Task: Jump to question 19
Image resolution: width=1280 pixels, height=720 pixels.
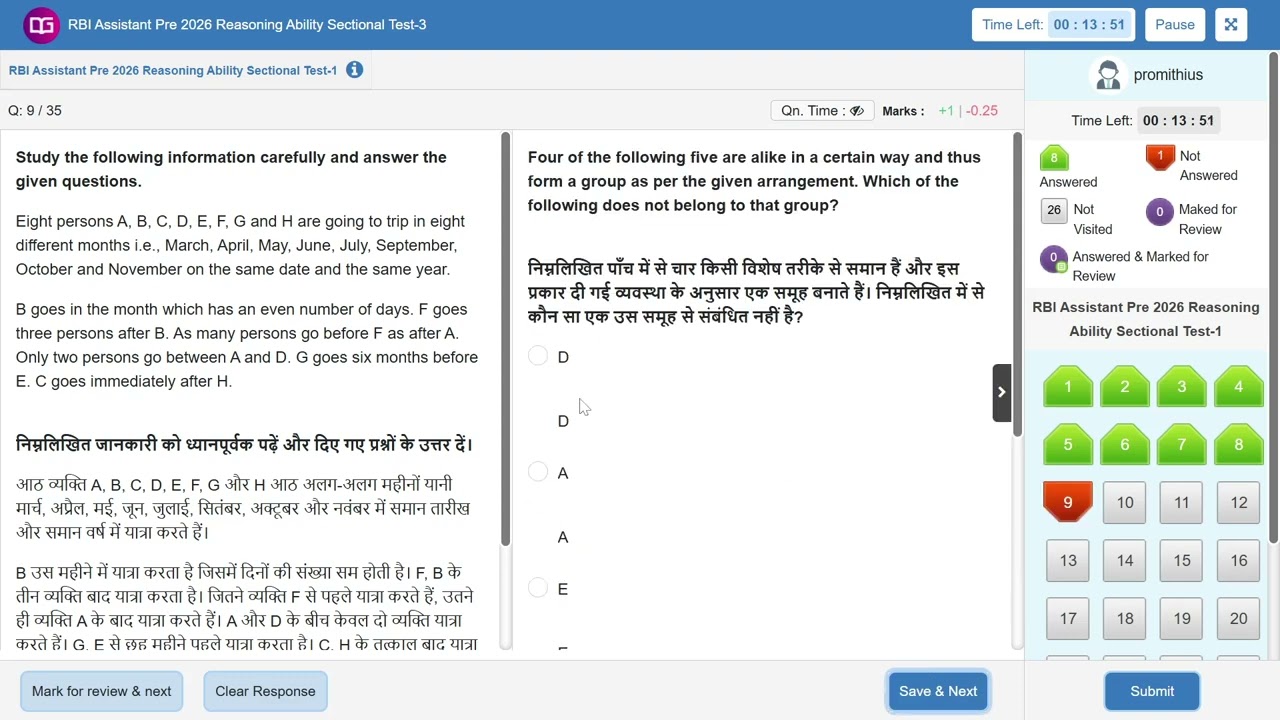Action: click(1182, 619)
